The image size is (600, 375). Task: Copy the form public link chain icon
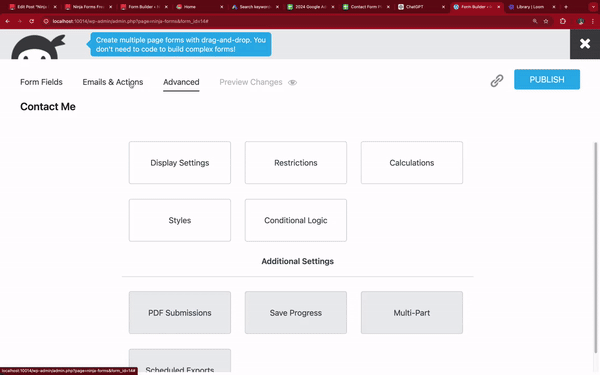point(497,80)
